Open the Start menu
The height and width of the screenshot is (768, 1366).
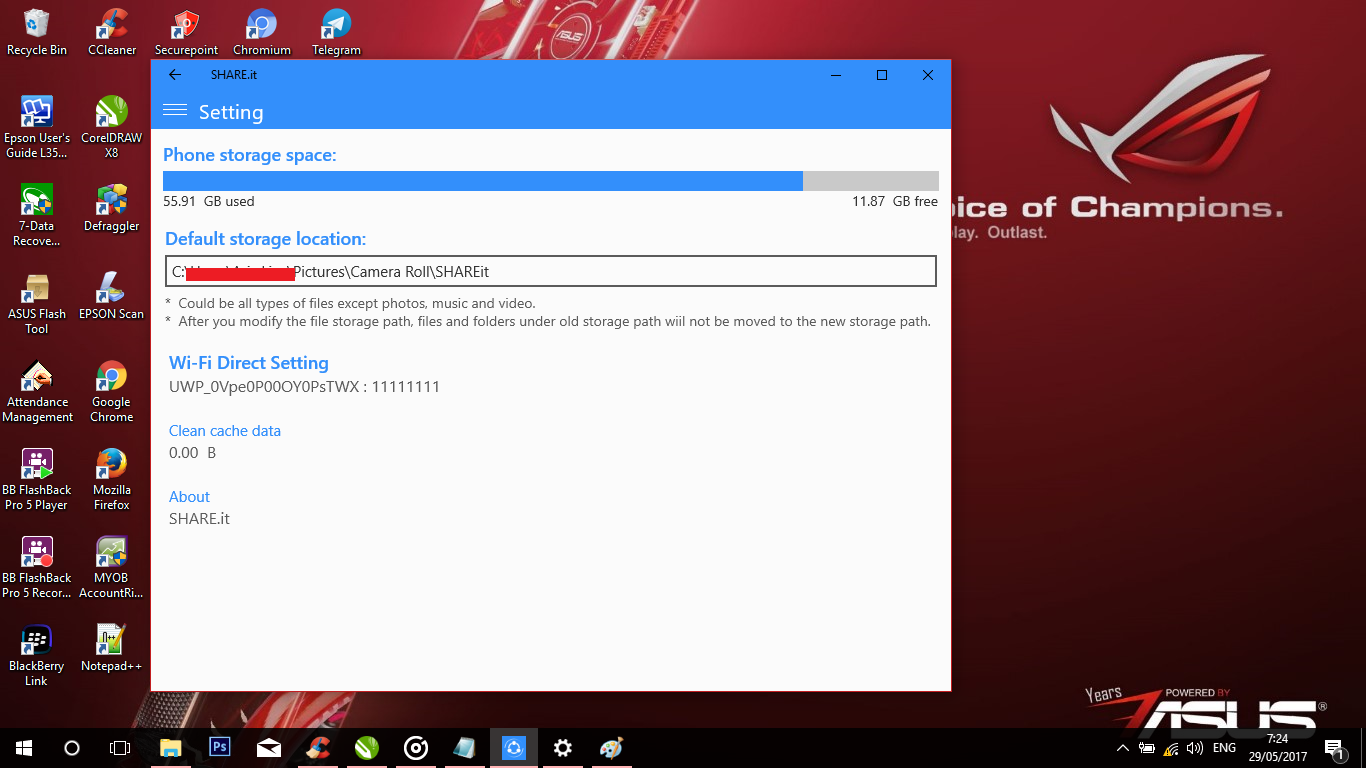[x=21, y=747]
